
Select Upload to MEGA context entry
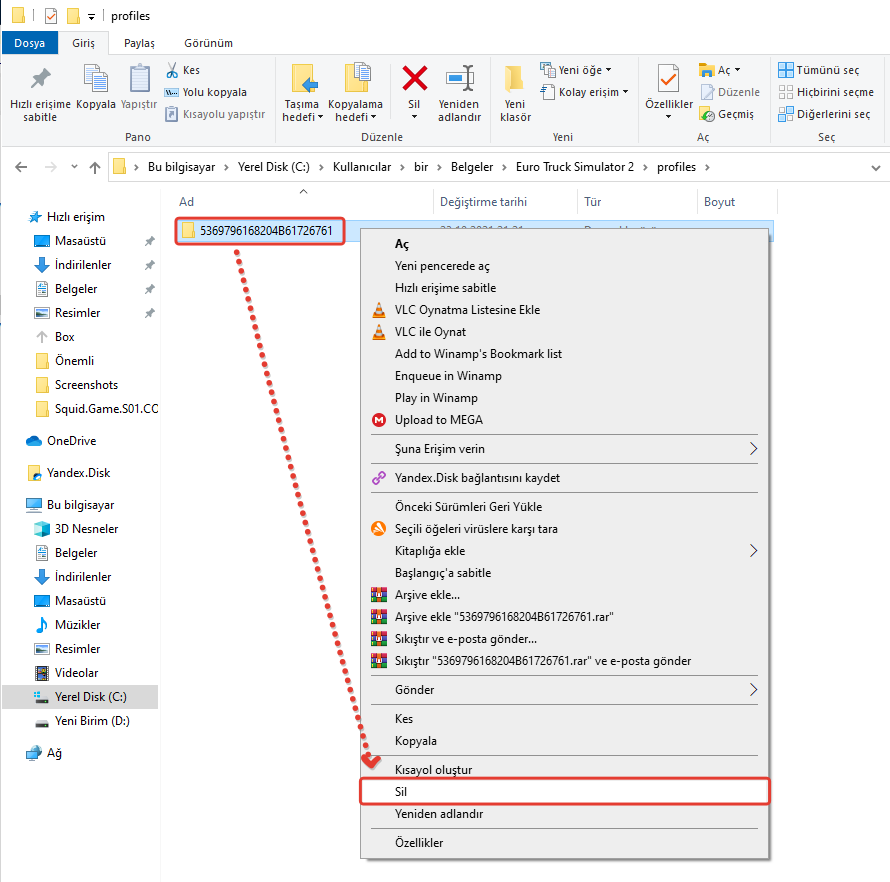(565, 420)
